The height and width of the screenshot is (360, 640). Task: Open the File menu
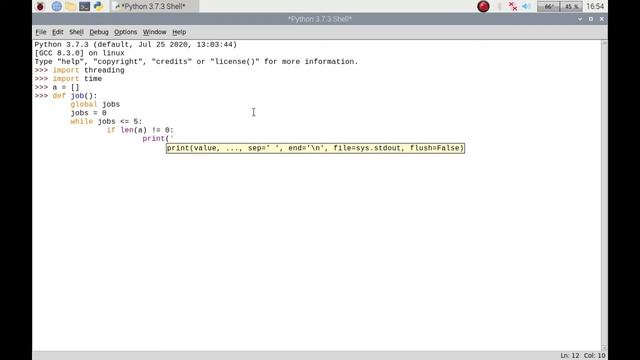(x=41, y=32)
